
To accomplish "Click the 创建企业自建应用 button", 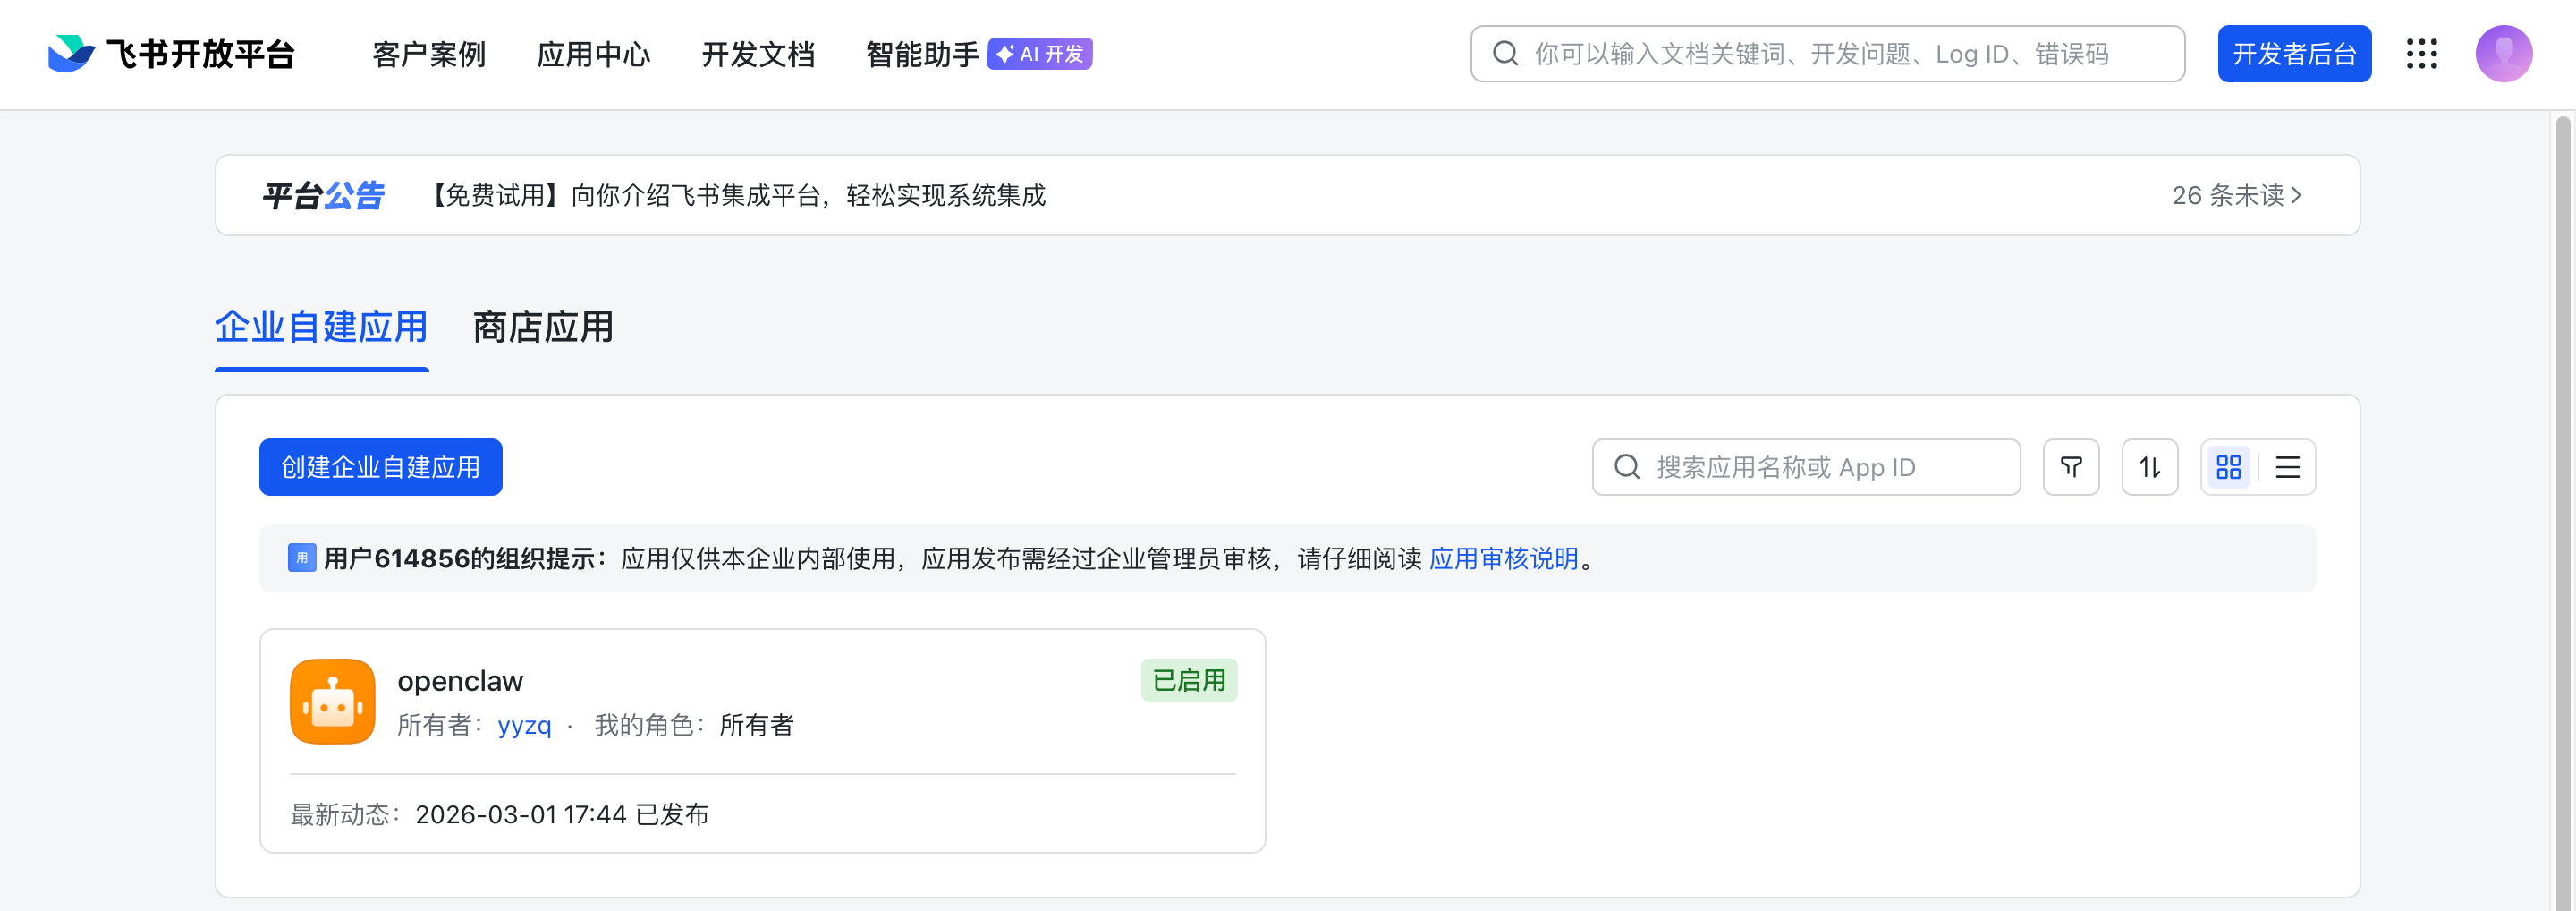I will tap(380, 467).
